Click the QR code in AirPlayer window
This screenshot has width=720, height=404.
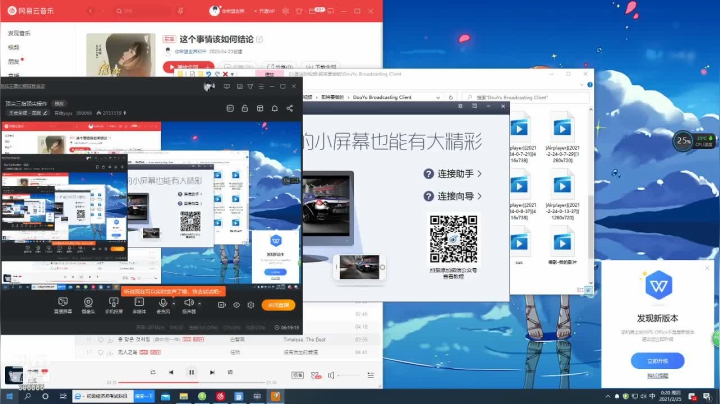pyautogui.click(x=453, y=239)
